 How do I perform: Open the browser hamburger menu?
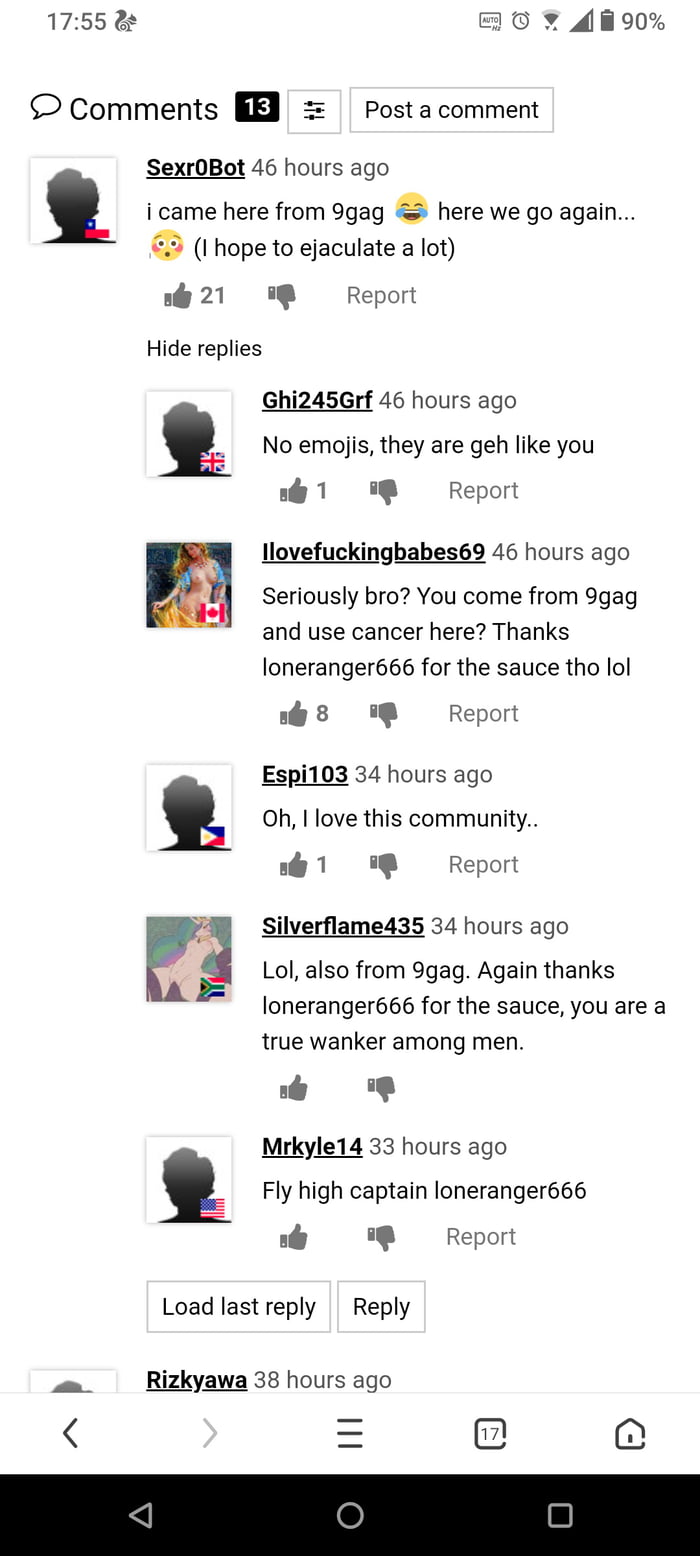(x=349, y=1434)
